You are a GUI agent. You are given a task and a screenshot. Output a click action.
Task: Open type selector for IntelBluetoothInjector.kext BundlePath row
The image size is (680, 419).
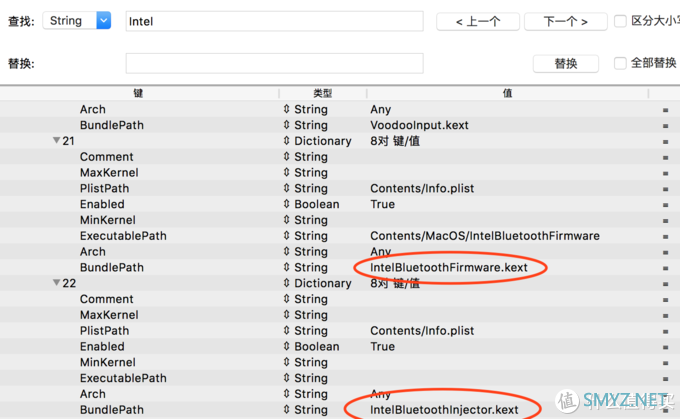tap(286, 409)
